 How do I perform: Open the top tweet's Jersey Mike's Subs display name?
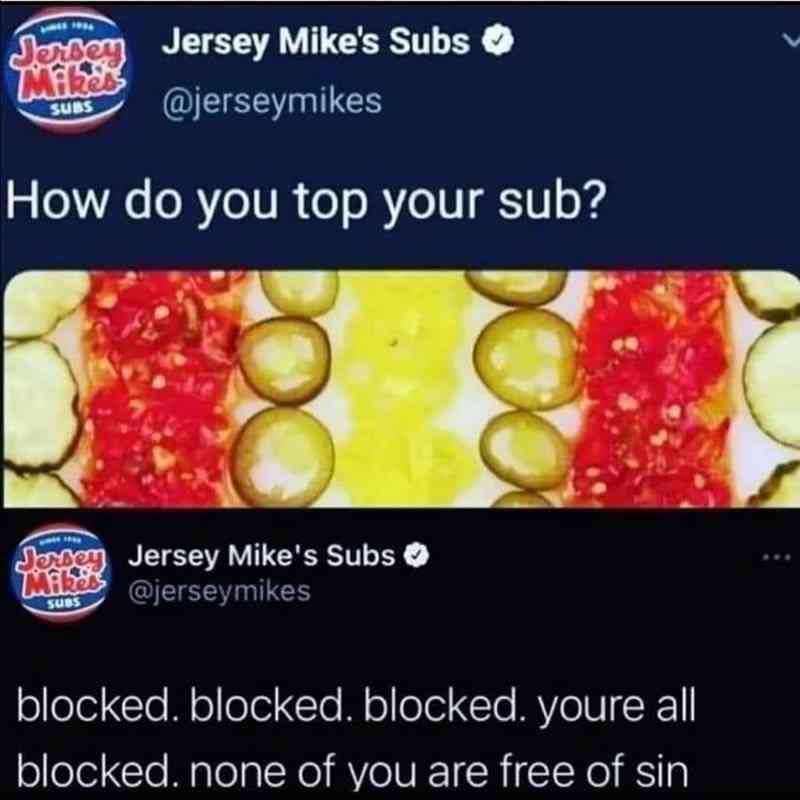pyautogui.click(x=316, y=42)
